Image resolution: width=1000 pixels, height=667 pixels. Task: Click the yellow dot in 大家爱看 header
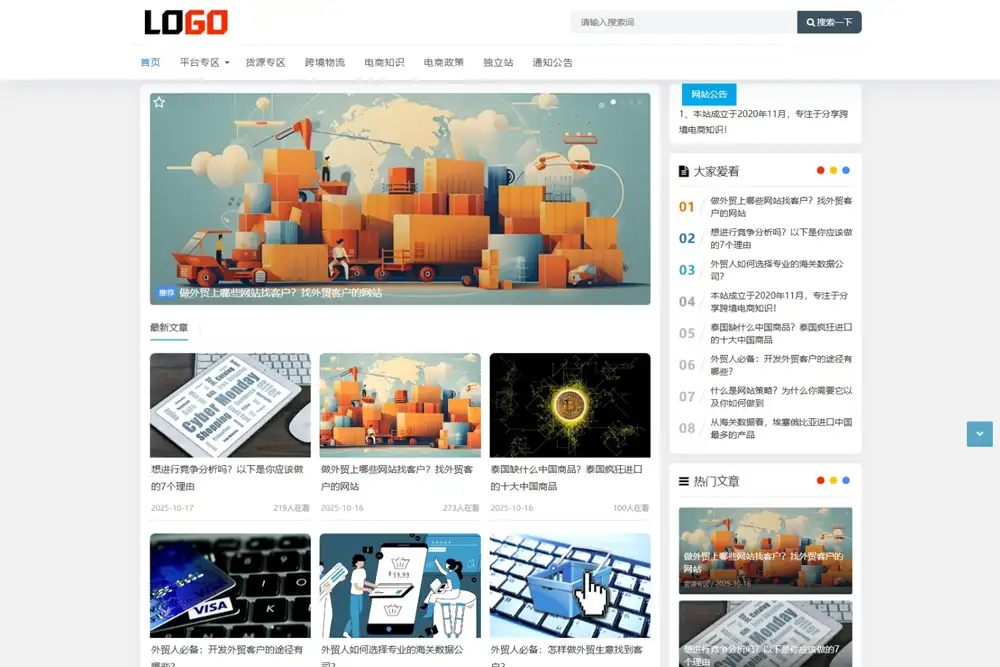pyautogui.click(x=834, y=170)
